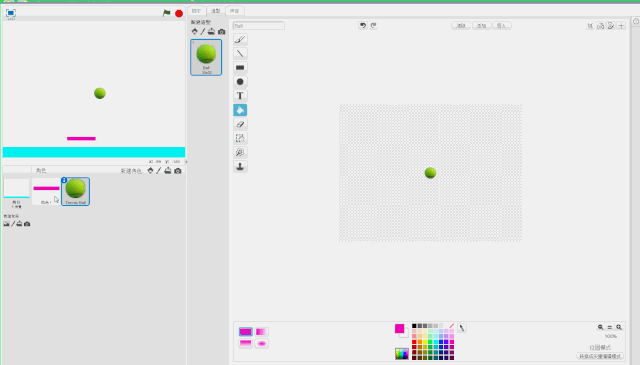Select the Eraser tool

pos(240,124)
